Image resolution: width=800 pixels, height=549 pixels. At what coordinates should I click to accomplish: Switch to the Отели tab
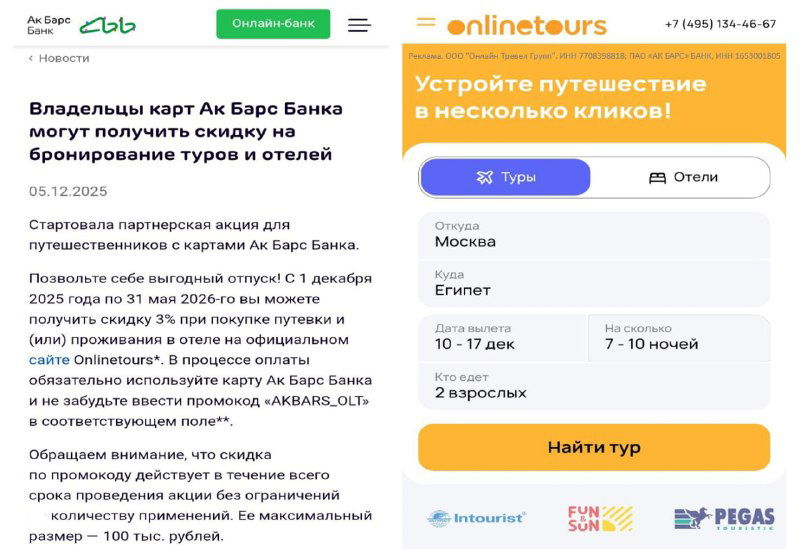click(682, 178)
